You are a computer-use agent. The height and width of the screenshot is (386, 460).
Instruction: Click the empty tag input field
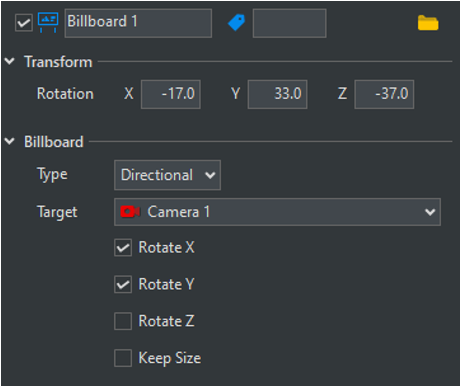290,23
